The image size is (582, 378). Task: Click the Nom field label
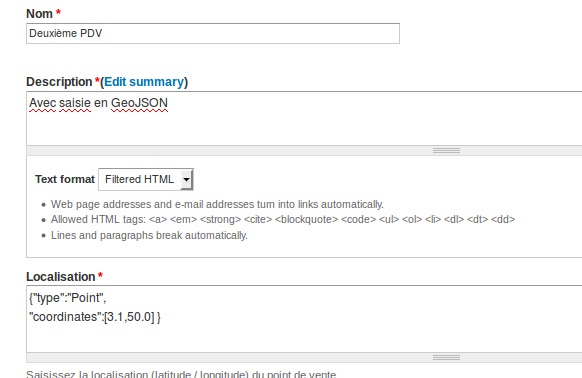click(x=39, y=14)
